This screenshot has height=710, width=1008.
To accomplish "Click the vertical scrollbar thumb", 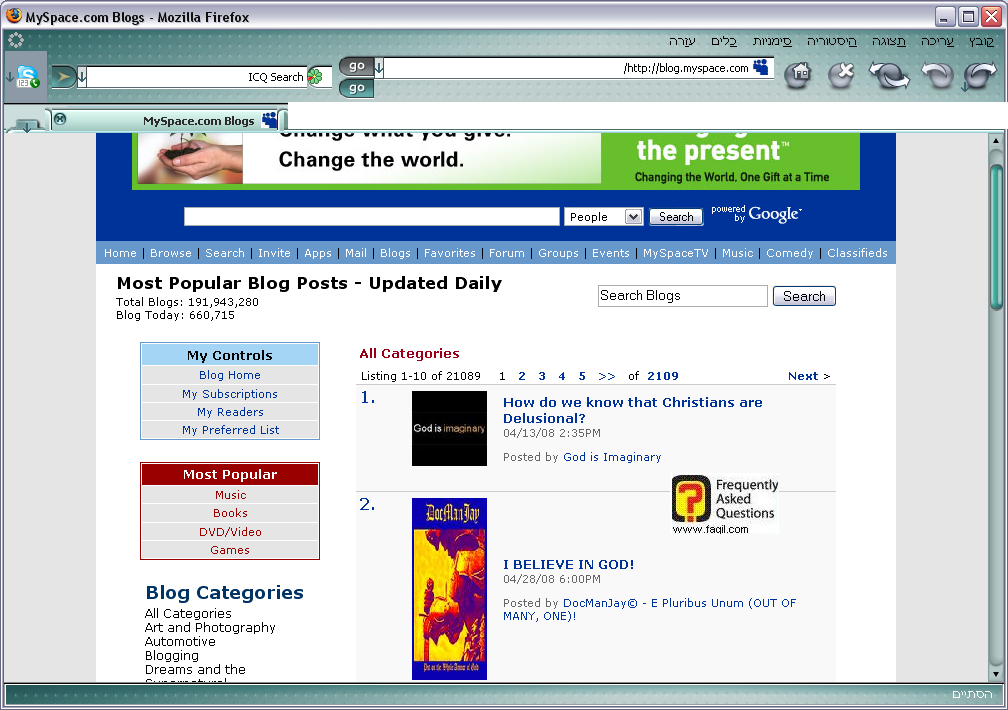I will (x=995, y=235).
